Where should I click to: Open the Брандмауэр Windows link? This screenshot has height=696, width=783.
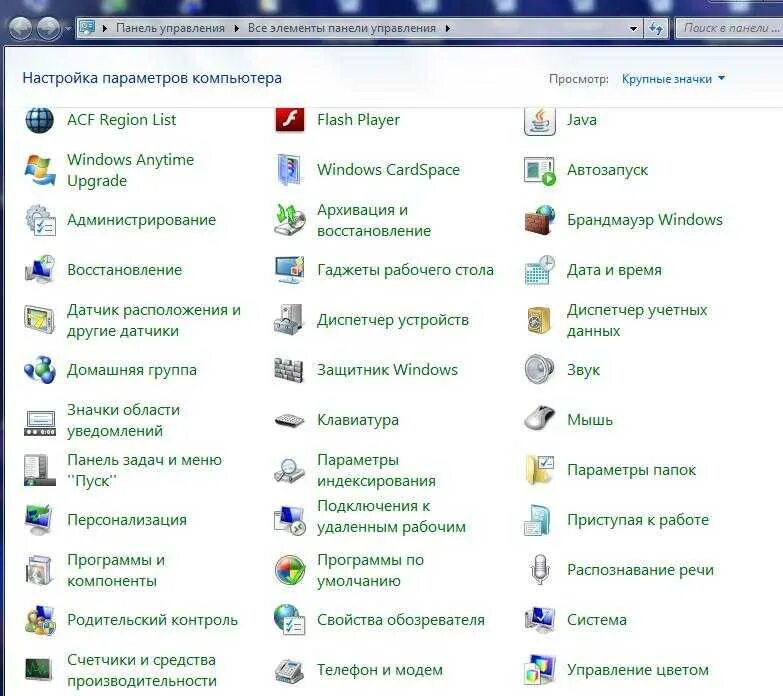(x=645, y=220)
